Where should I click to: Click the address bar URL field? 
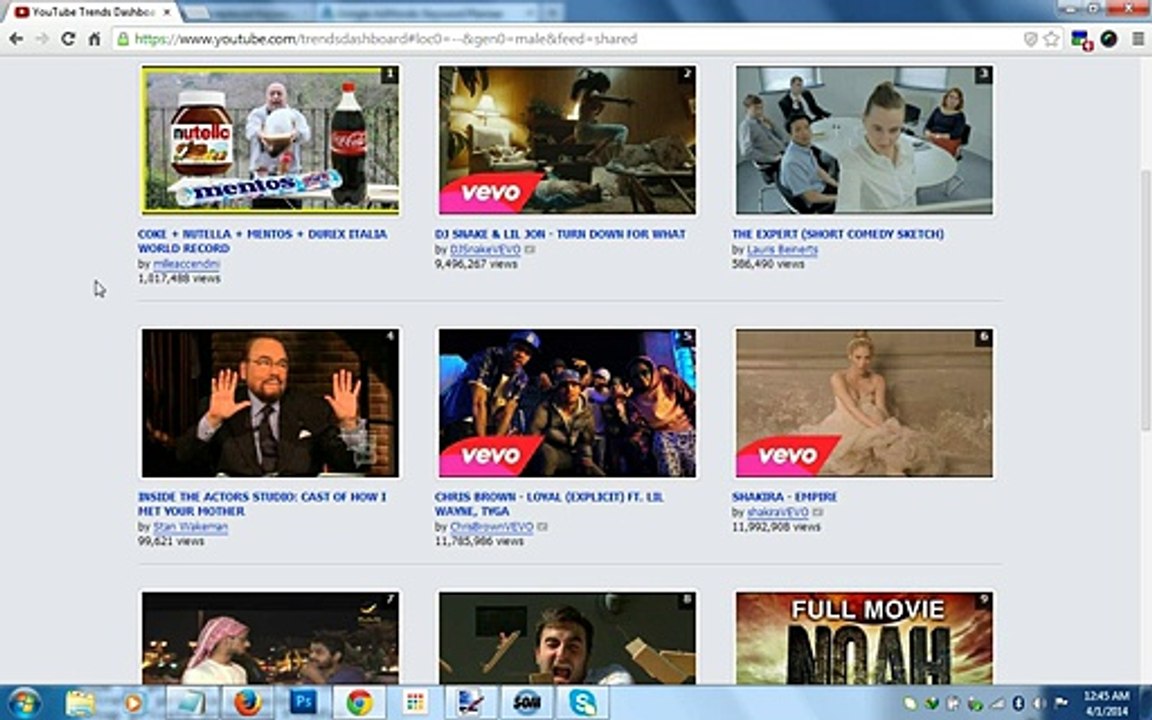[573, 39]
